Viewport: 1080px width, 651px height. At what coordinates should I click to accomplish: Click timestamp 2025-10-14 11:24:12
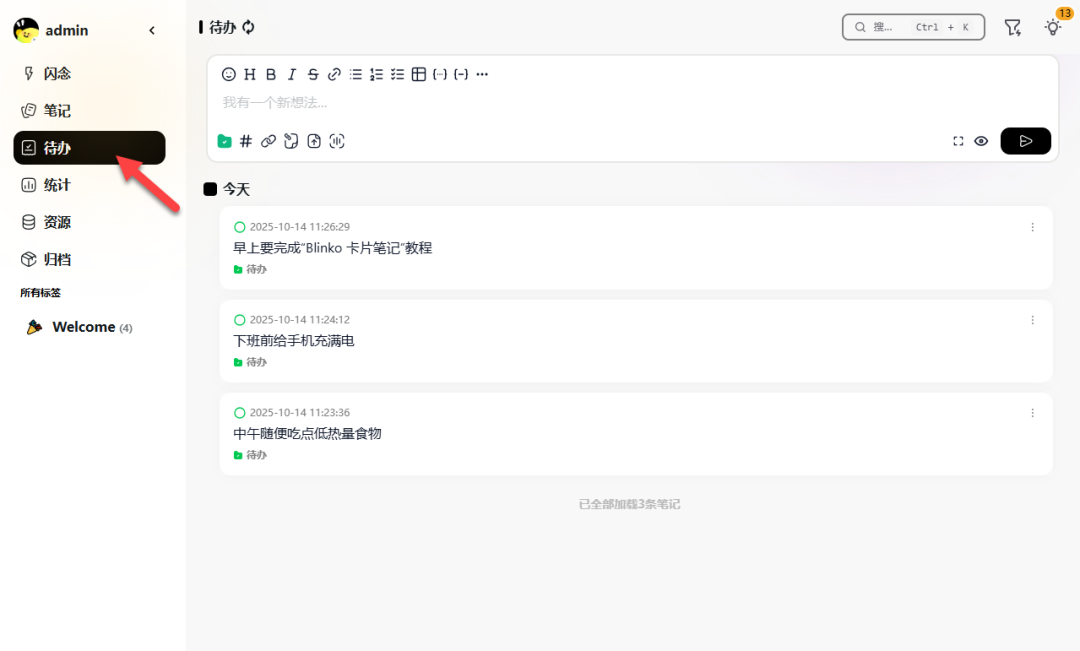pos(300,320)
